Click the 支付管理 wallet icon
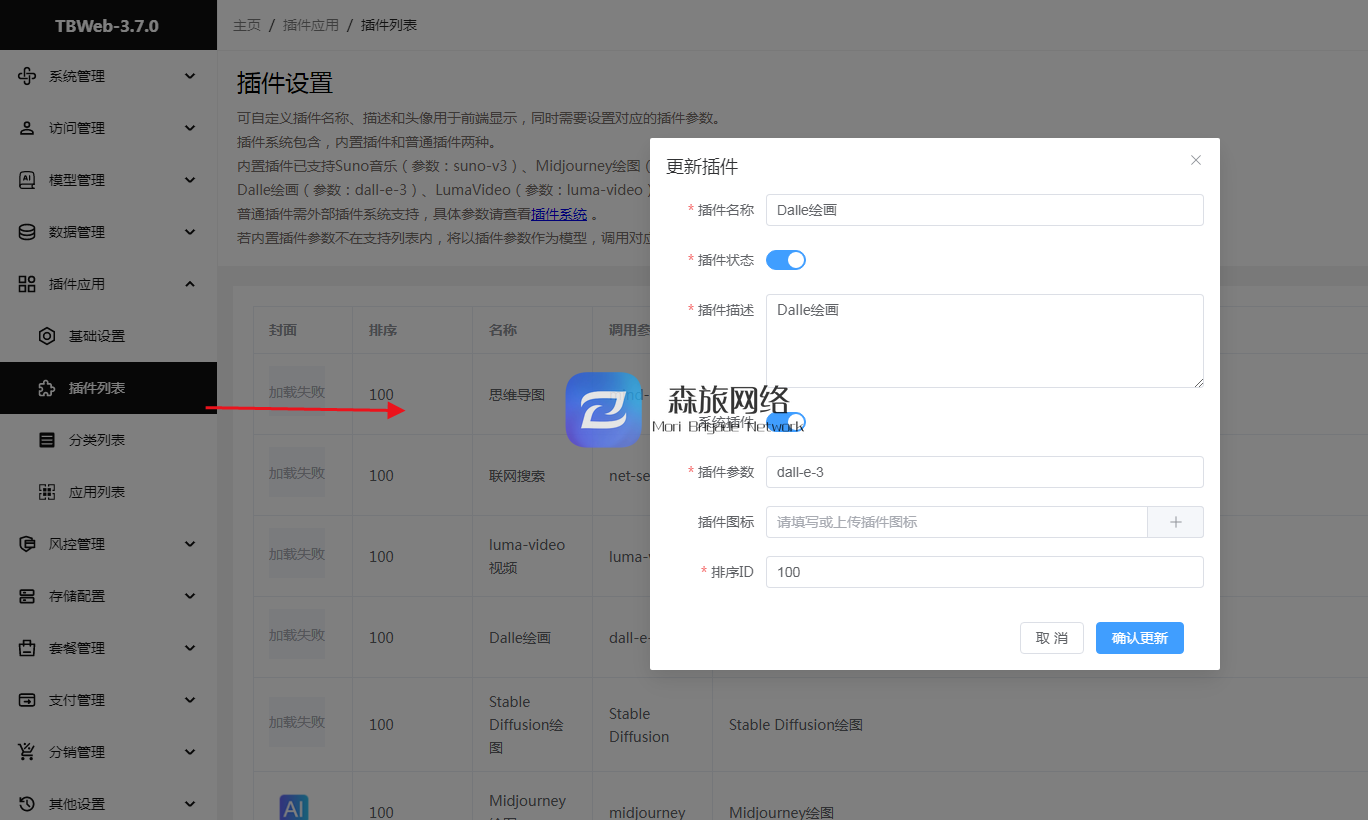 pos(28,700)
